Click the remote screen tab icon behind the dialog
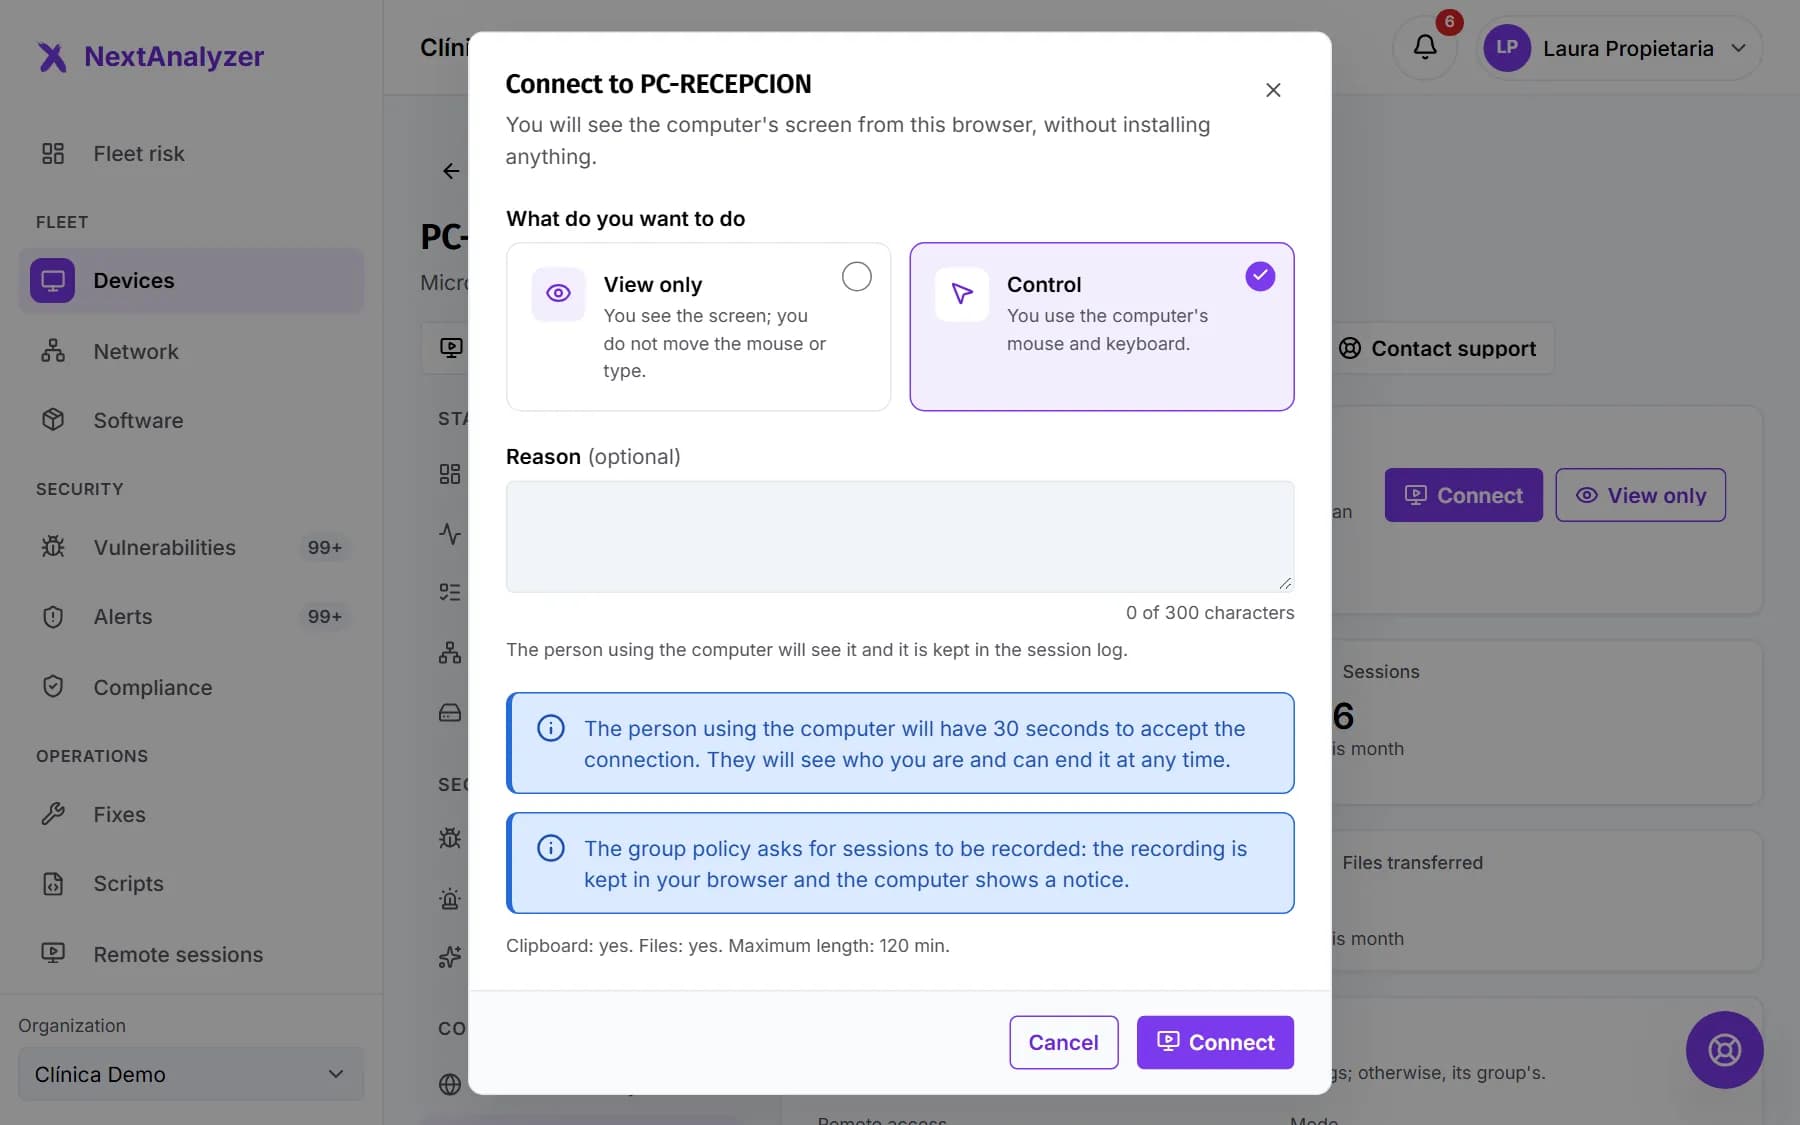The image size is (1800, 1125). (x=451, y=348)
